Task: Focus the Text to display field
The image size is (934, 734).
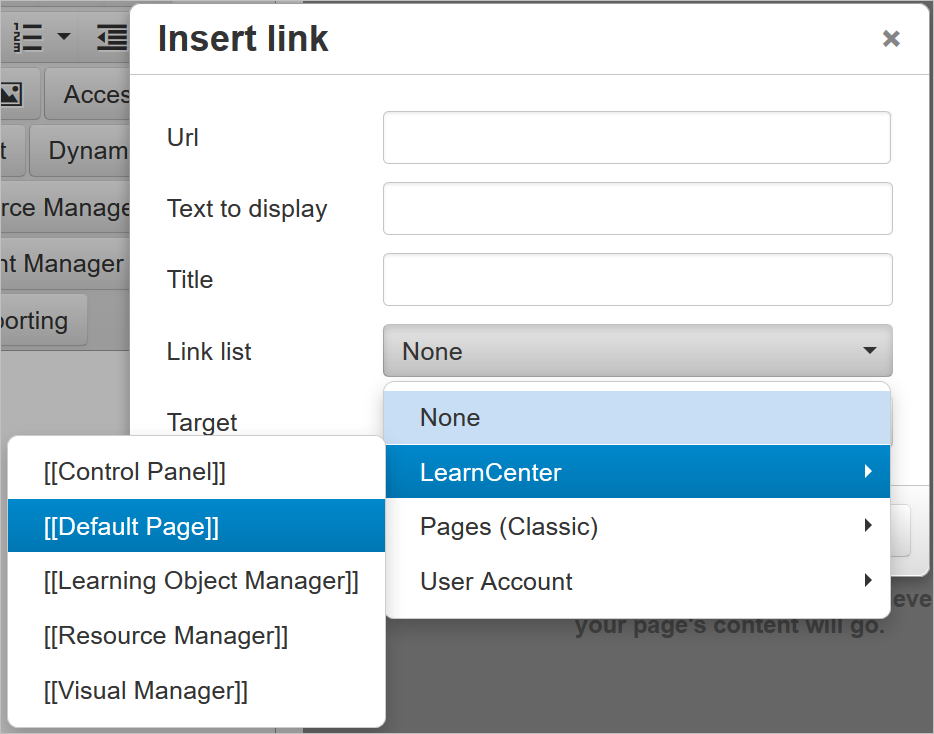Action: coord(637,208)
